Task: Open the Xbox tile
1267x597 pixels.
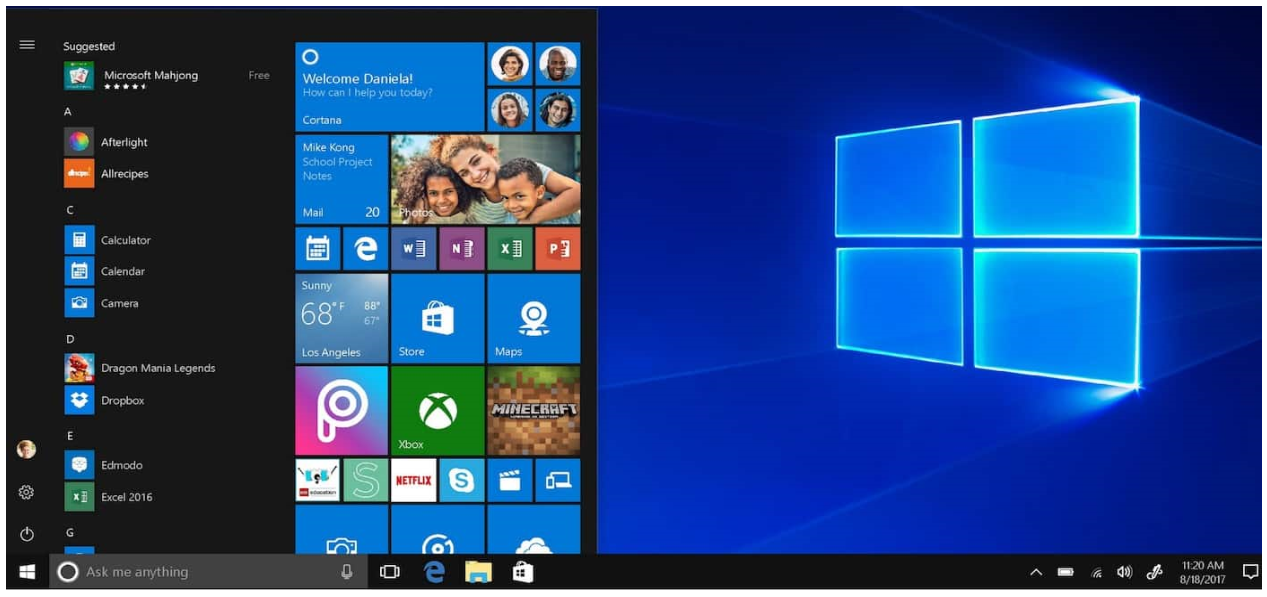Action: click(437, 411)
